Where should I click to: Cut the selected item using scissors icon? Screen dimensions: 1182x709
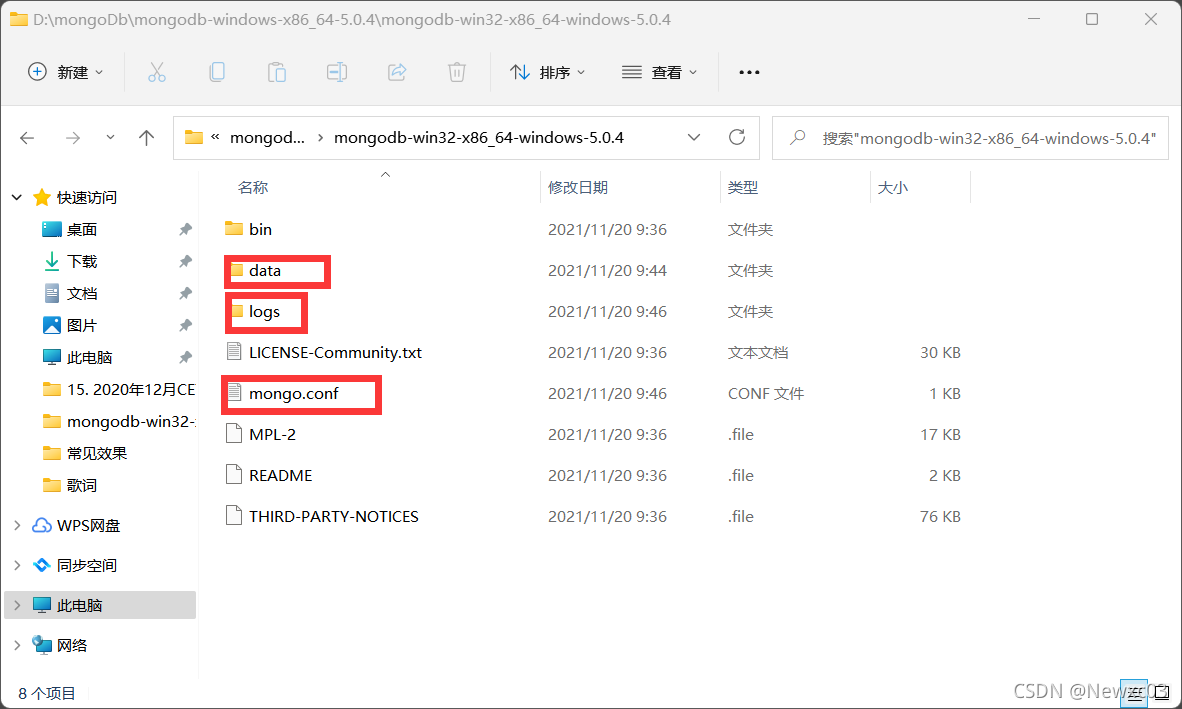157,71
